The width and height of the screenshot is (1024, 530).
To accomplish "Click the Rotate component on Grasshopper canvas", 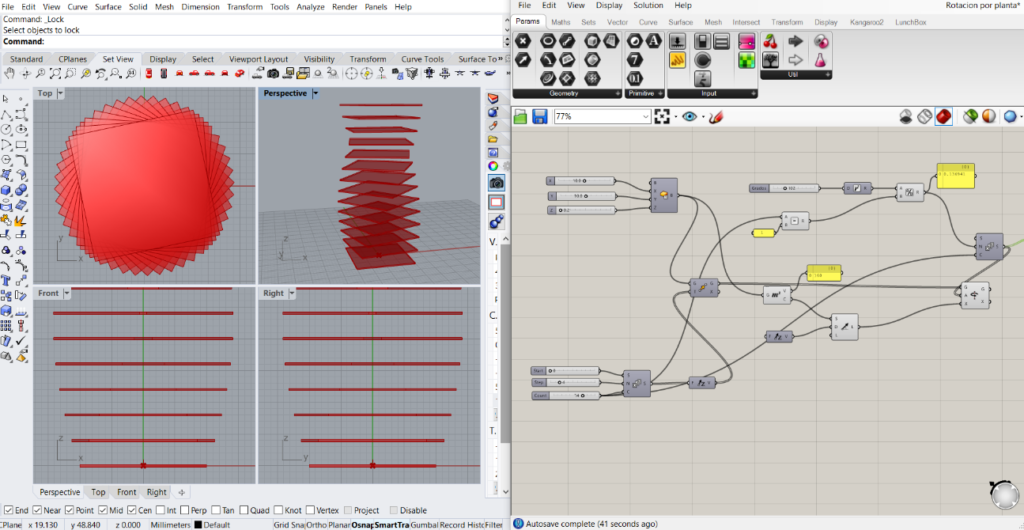I will 975,295.
